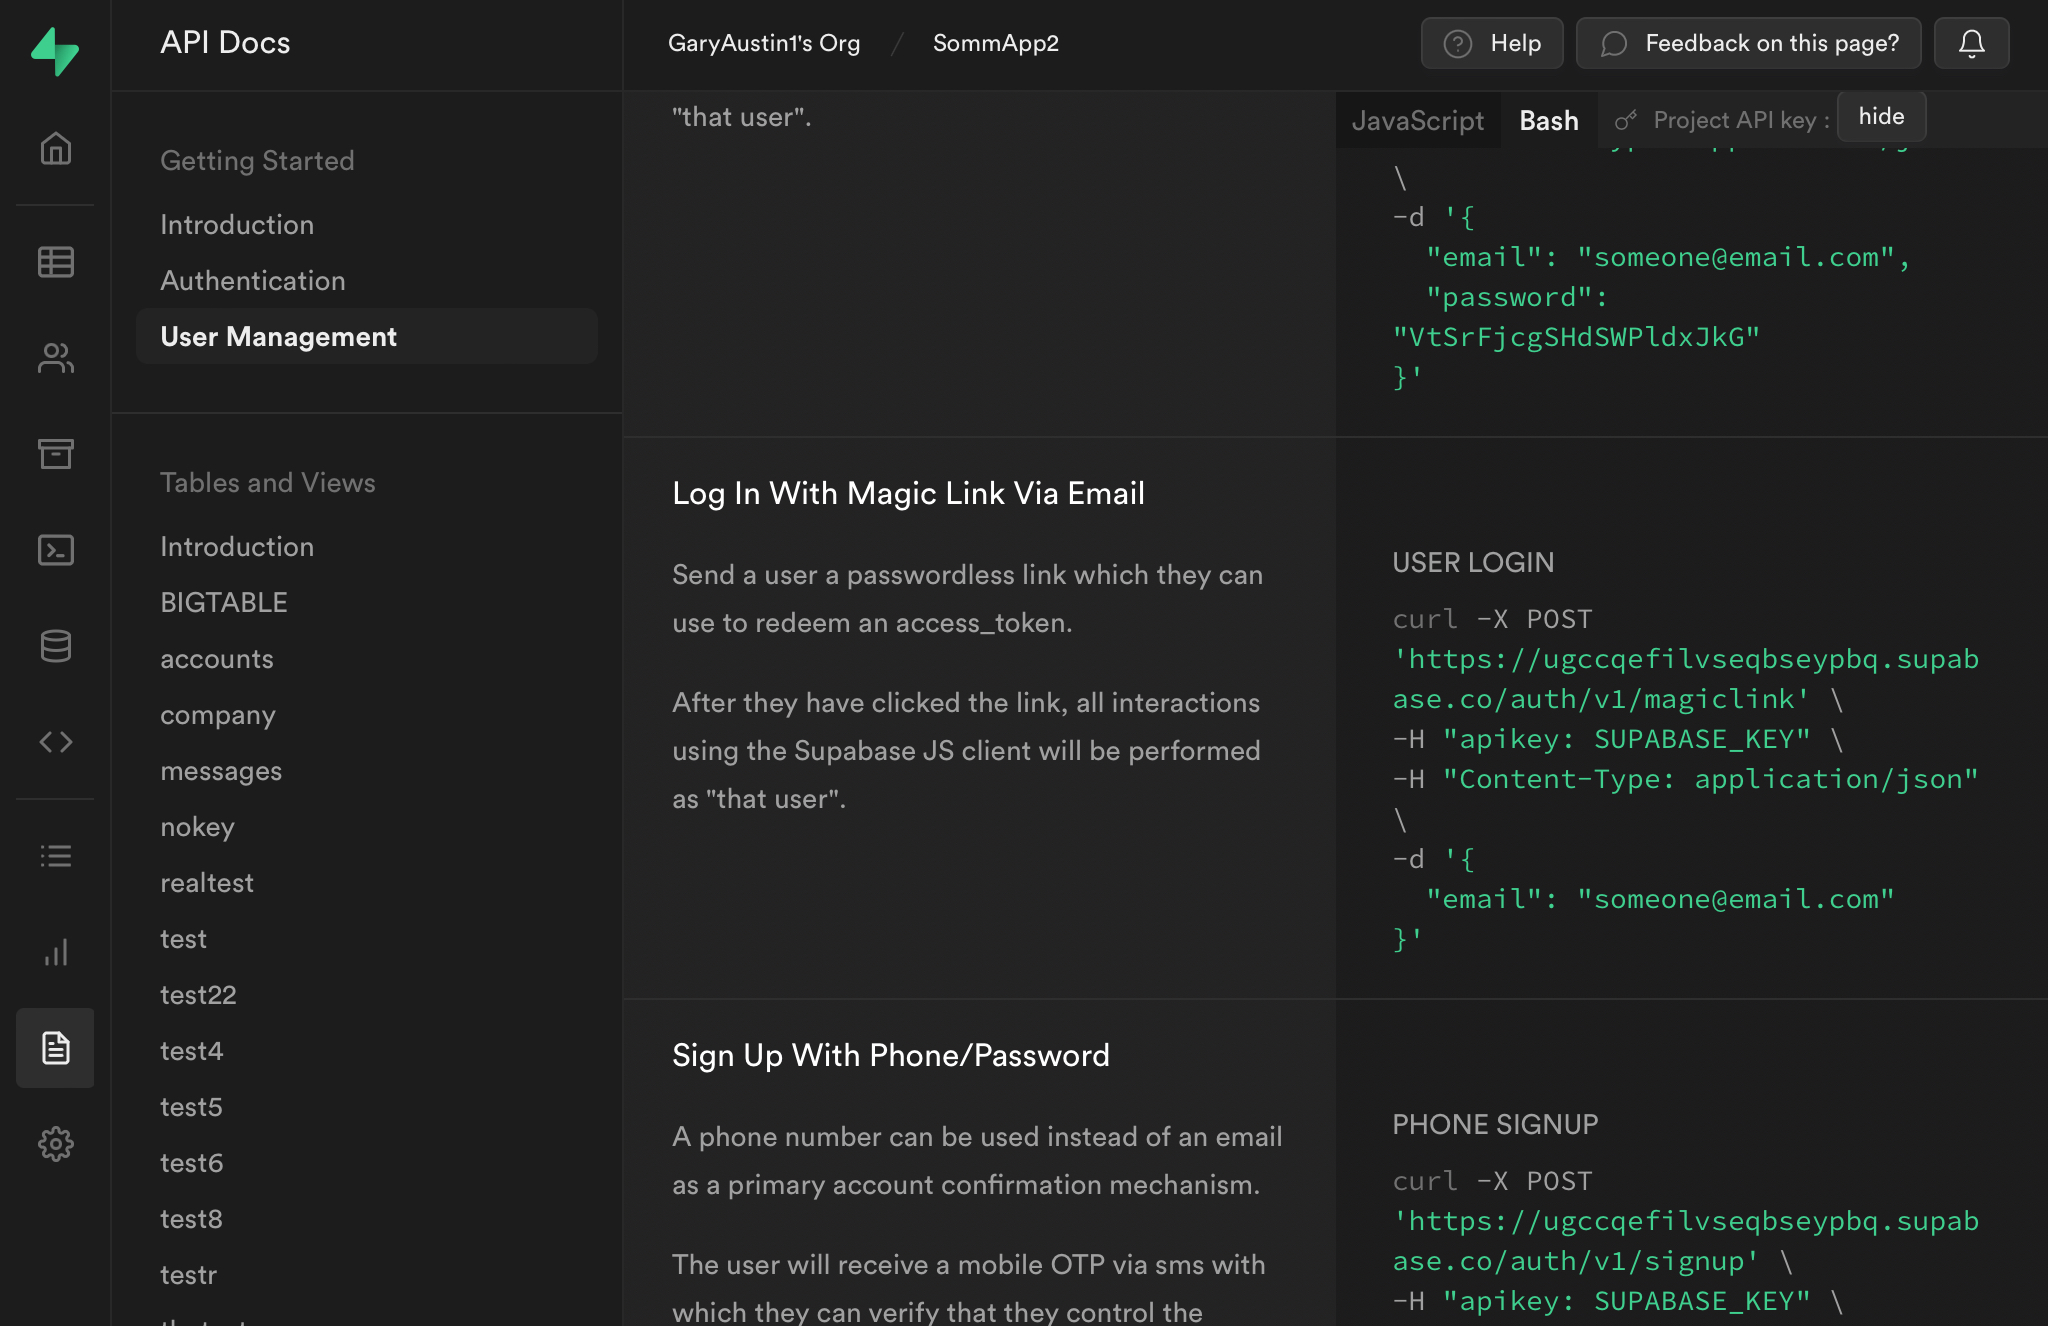Image resolution: width=2048 pixels, height=1326 pixels.
Task: Switch to the Bash tab
Action: point(1548,120)
